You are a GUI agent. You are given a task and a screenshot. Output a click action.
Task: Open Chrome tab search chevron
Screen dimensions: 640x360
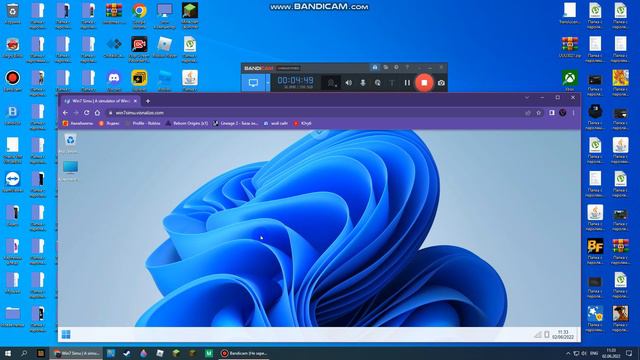tap(527, 98)
